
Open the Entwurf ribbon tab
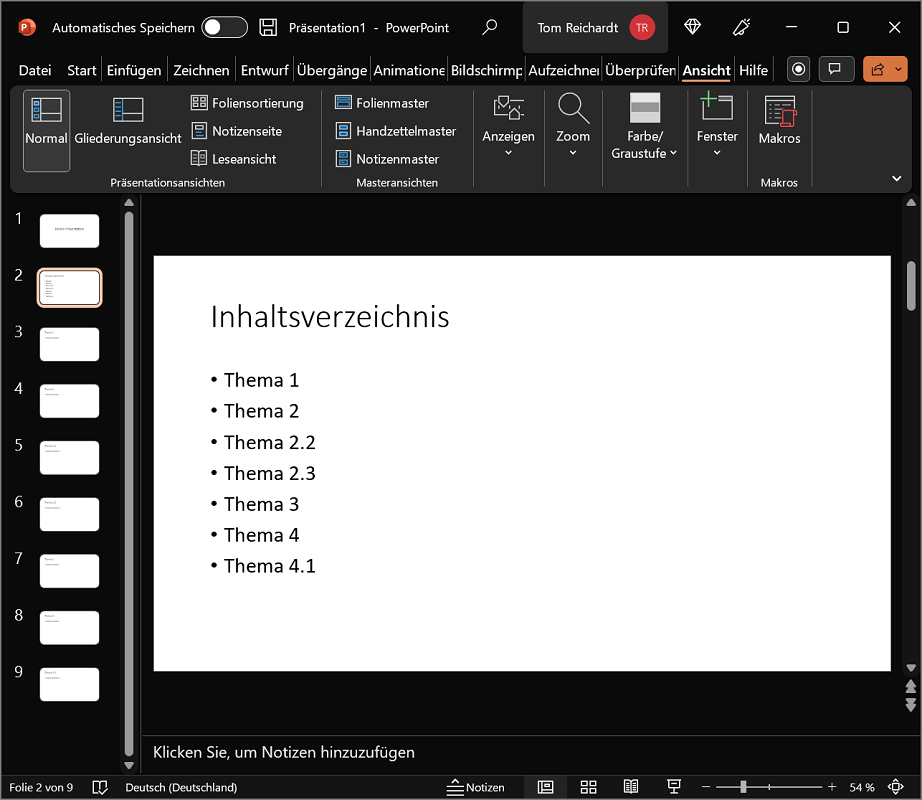[x=265, y=71]
